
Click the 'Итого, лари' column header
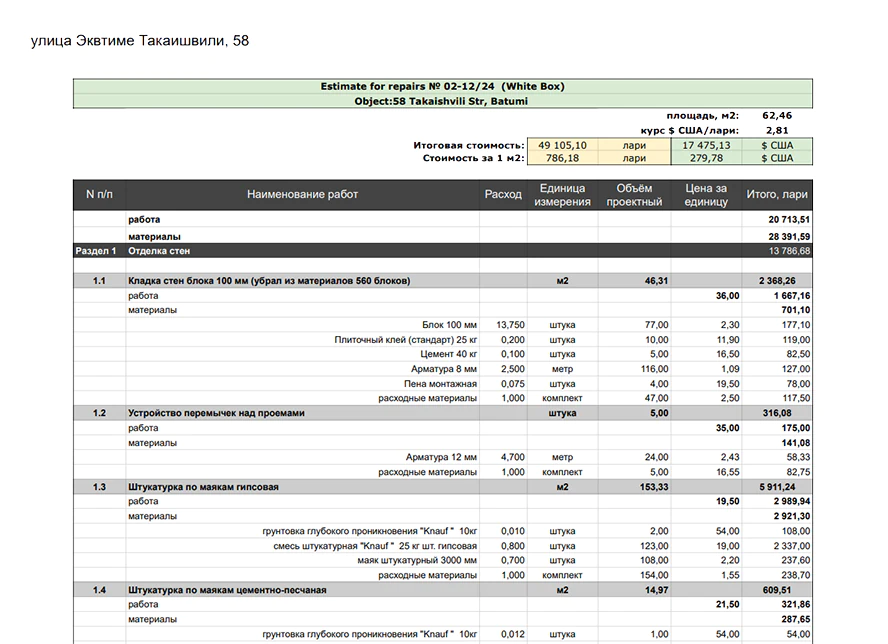(777, 195)
